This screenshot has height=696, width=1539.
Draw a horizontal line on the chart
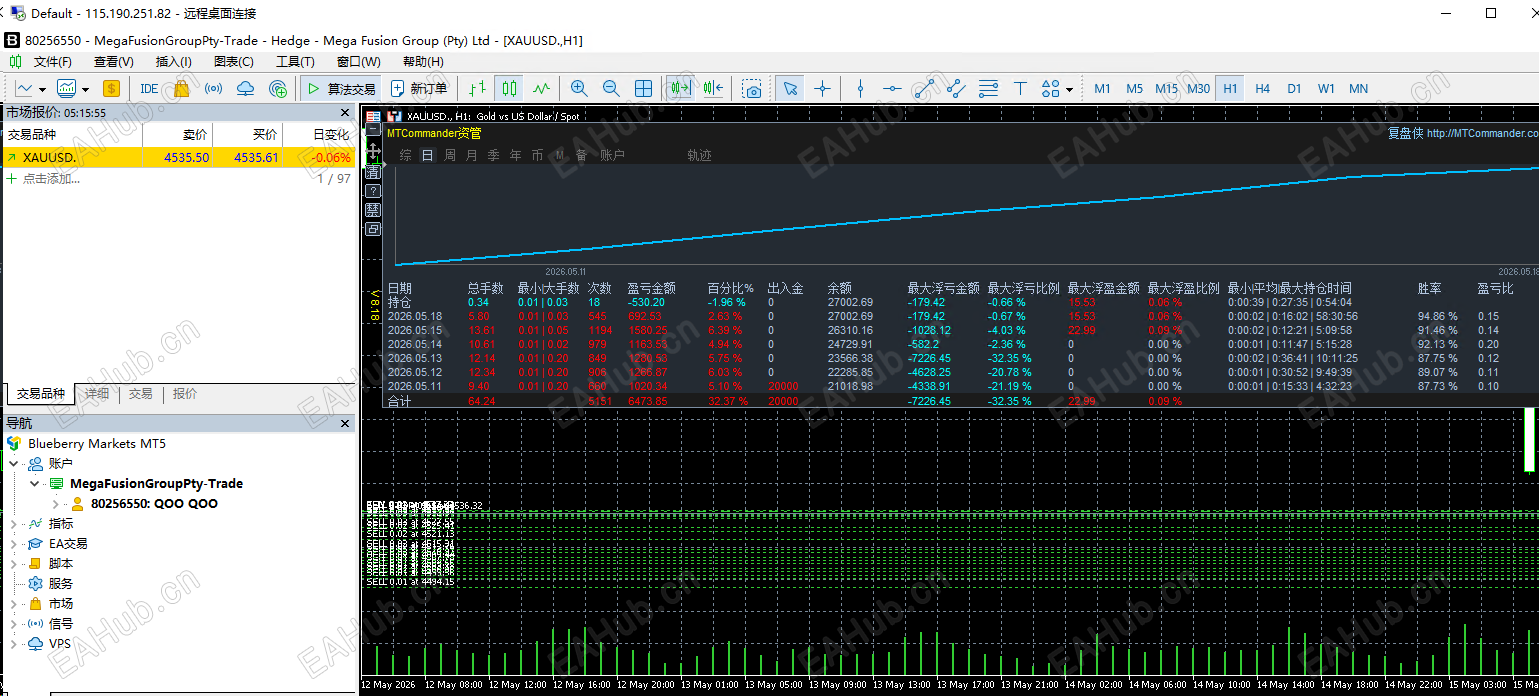pos(893,88)
